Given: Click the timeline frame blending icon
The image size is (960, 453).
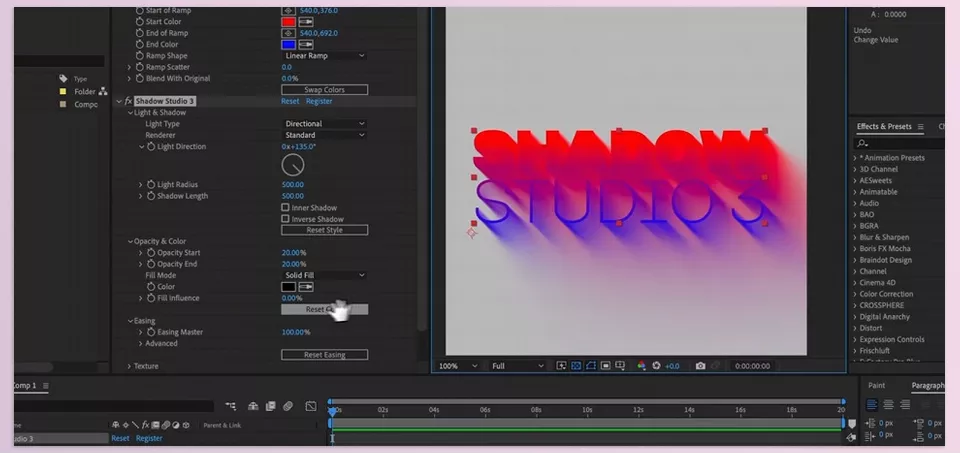Looking at the screenshot, I should tap(271, 406).
